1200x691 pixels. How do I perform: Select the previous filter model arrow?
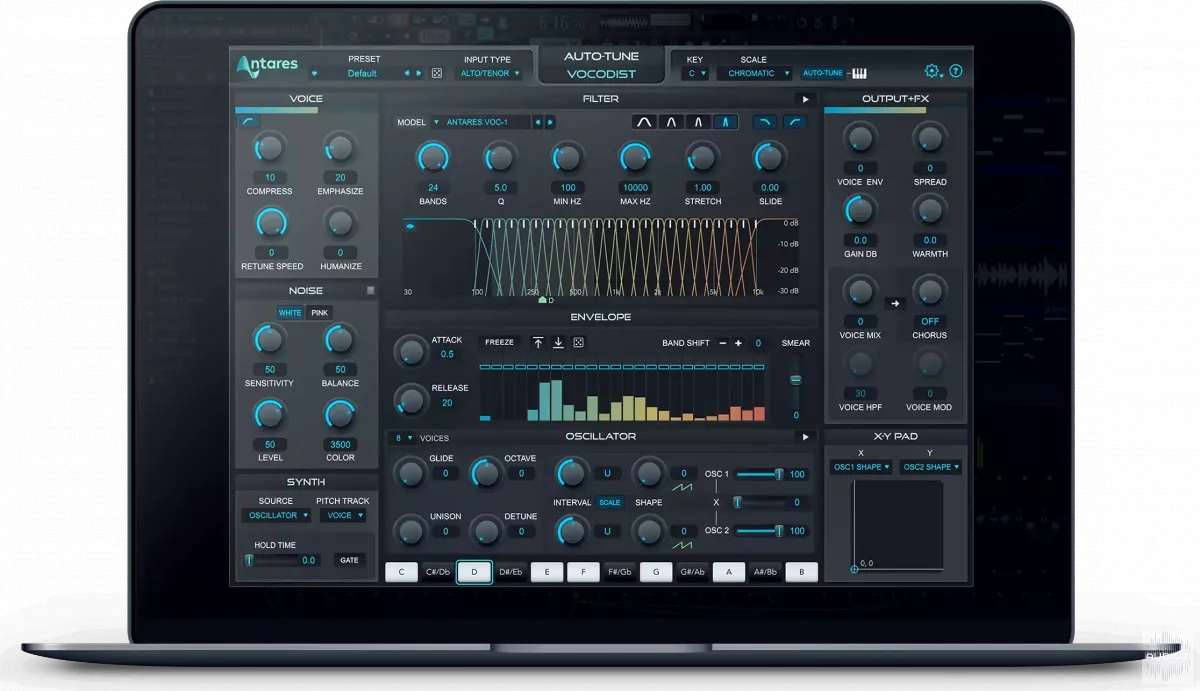(x=538, y=122)
